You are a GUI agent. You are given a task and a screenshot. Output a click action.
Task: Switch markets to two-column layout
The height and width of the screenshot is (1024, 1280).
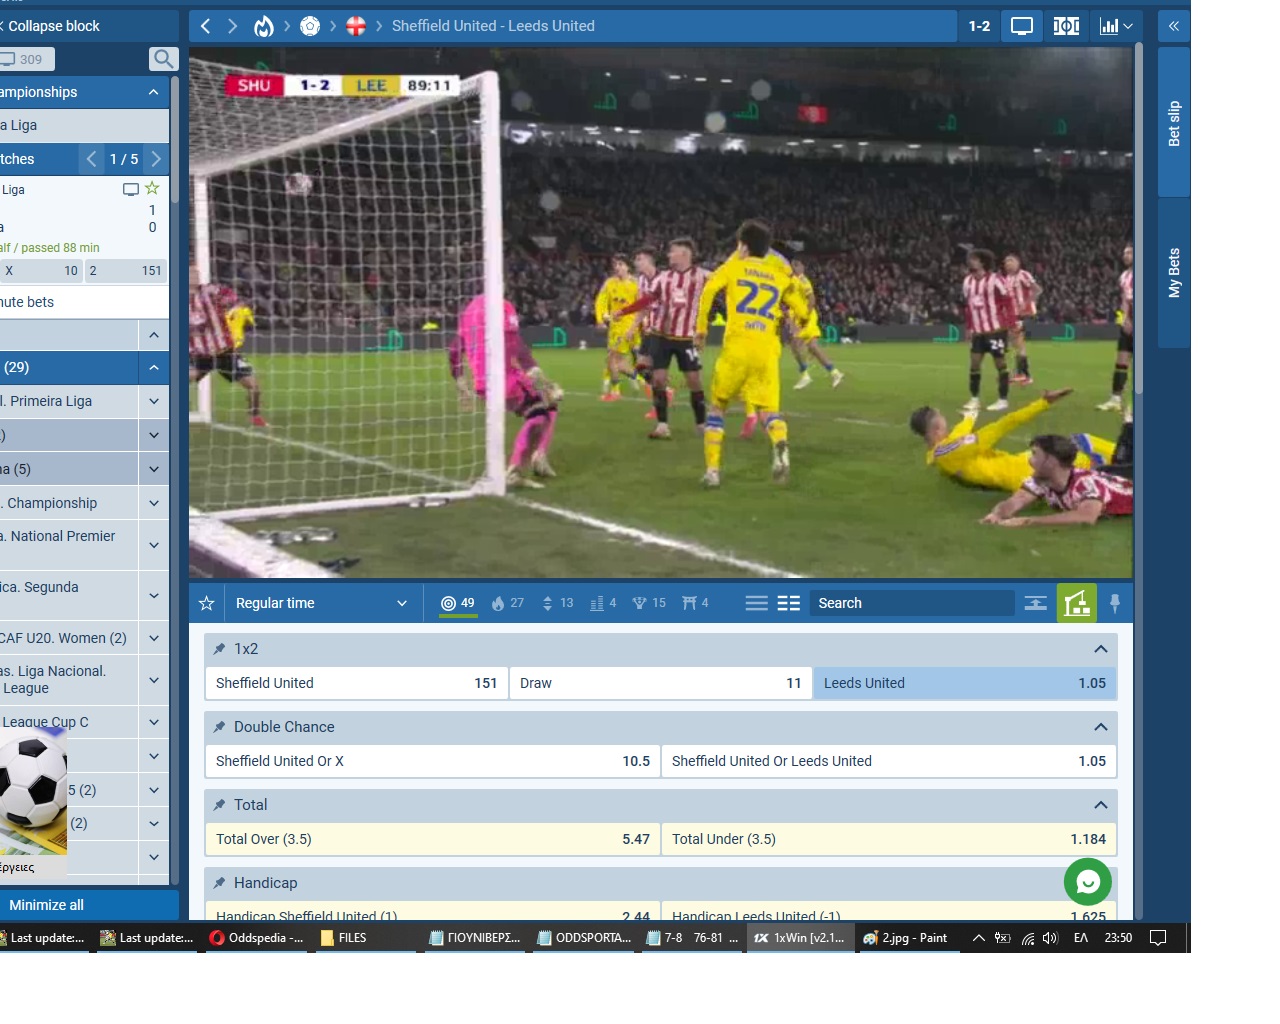pos(788,603)
